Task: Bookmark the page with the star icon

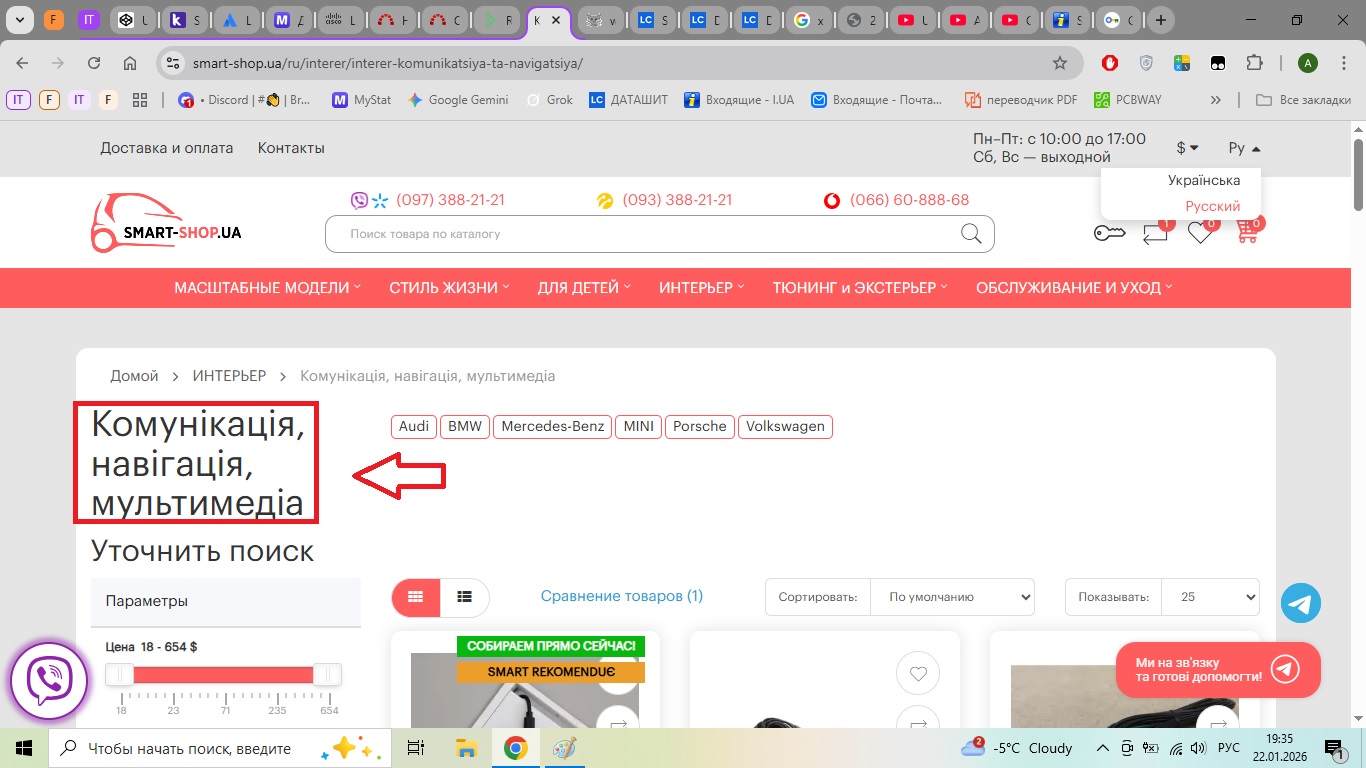Action: pyautogui.click(x=1060, y=63)
